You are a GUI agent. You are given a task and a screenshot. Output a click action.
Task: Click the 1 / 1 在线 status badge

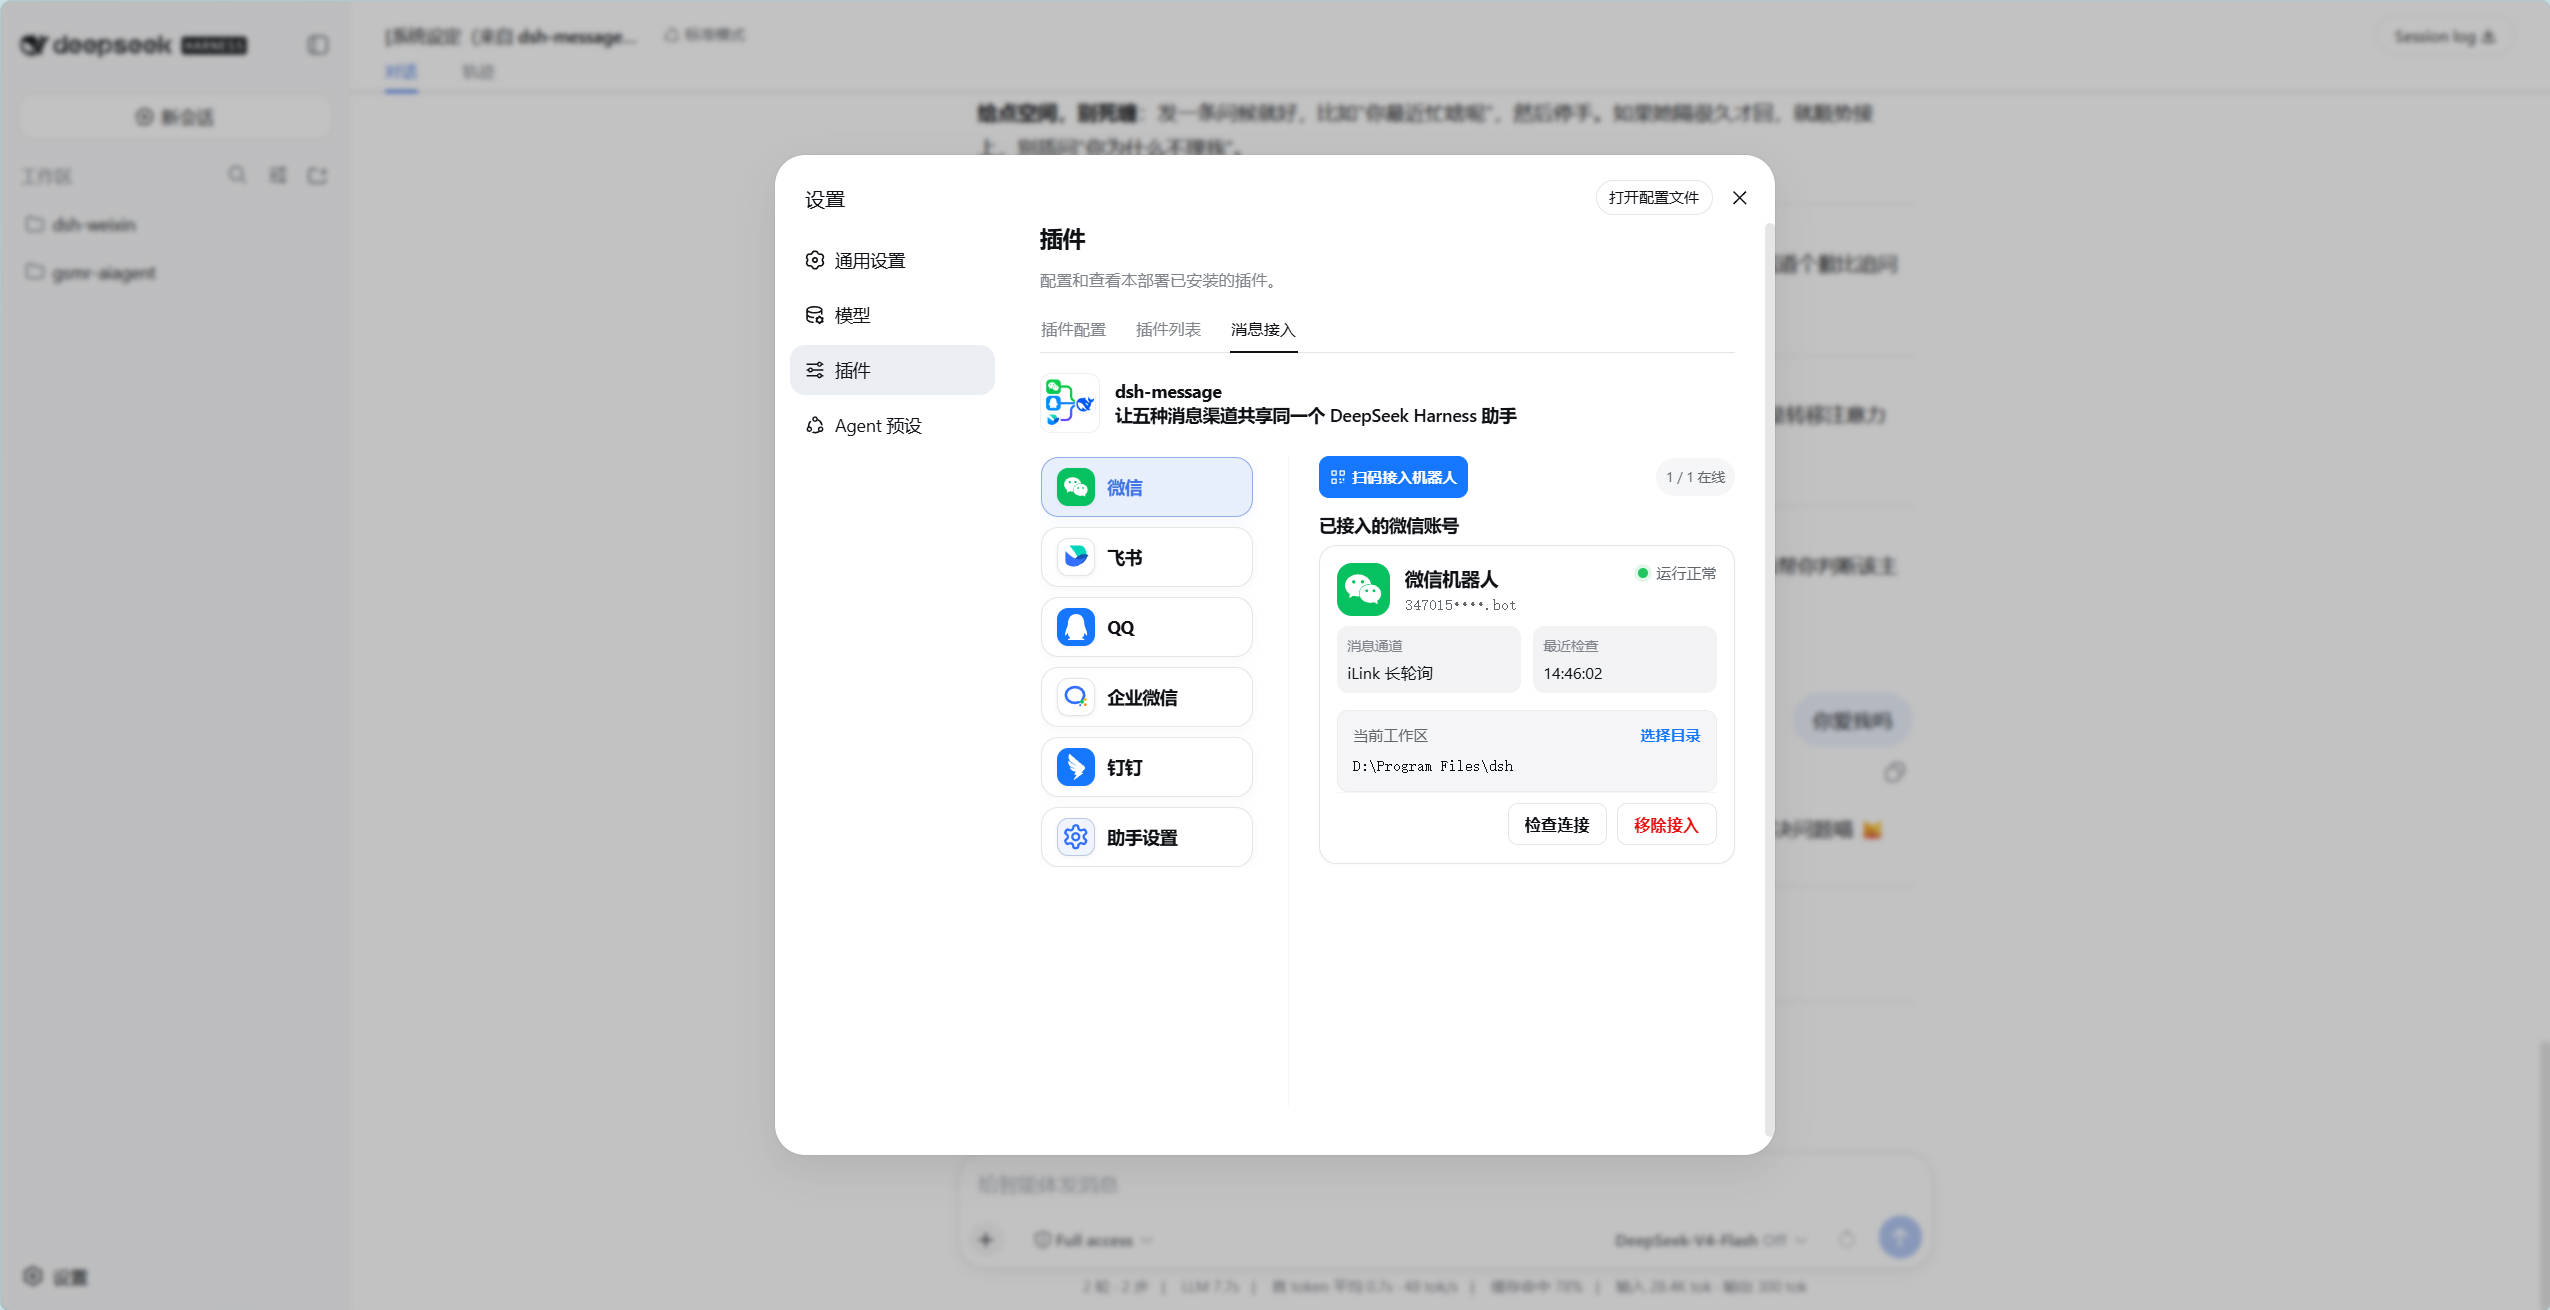(x=1695, y=477)
